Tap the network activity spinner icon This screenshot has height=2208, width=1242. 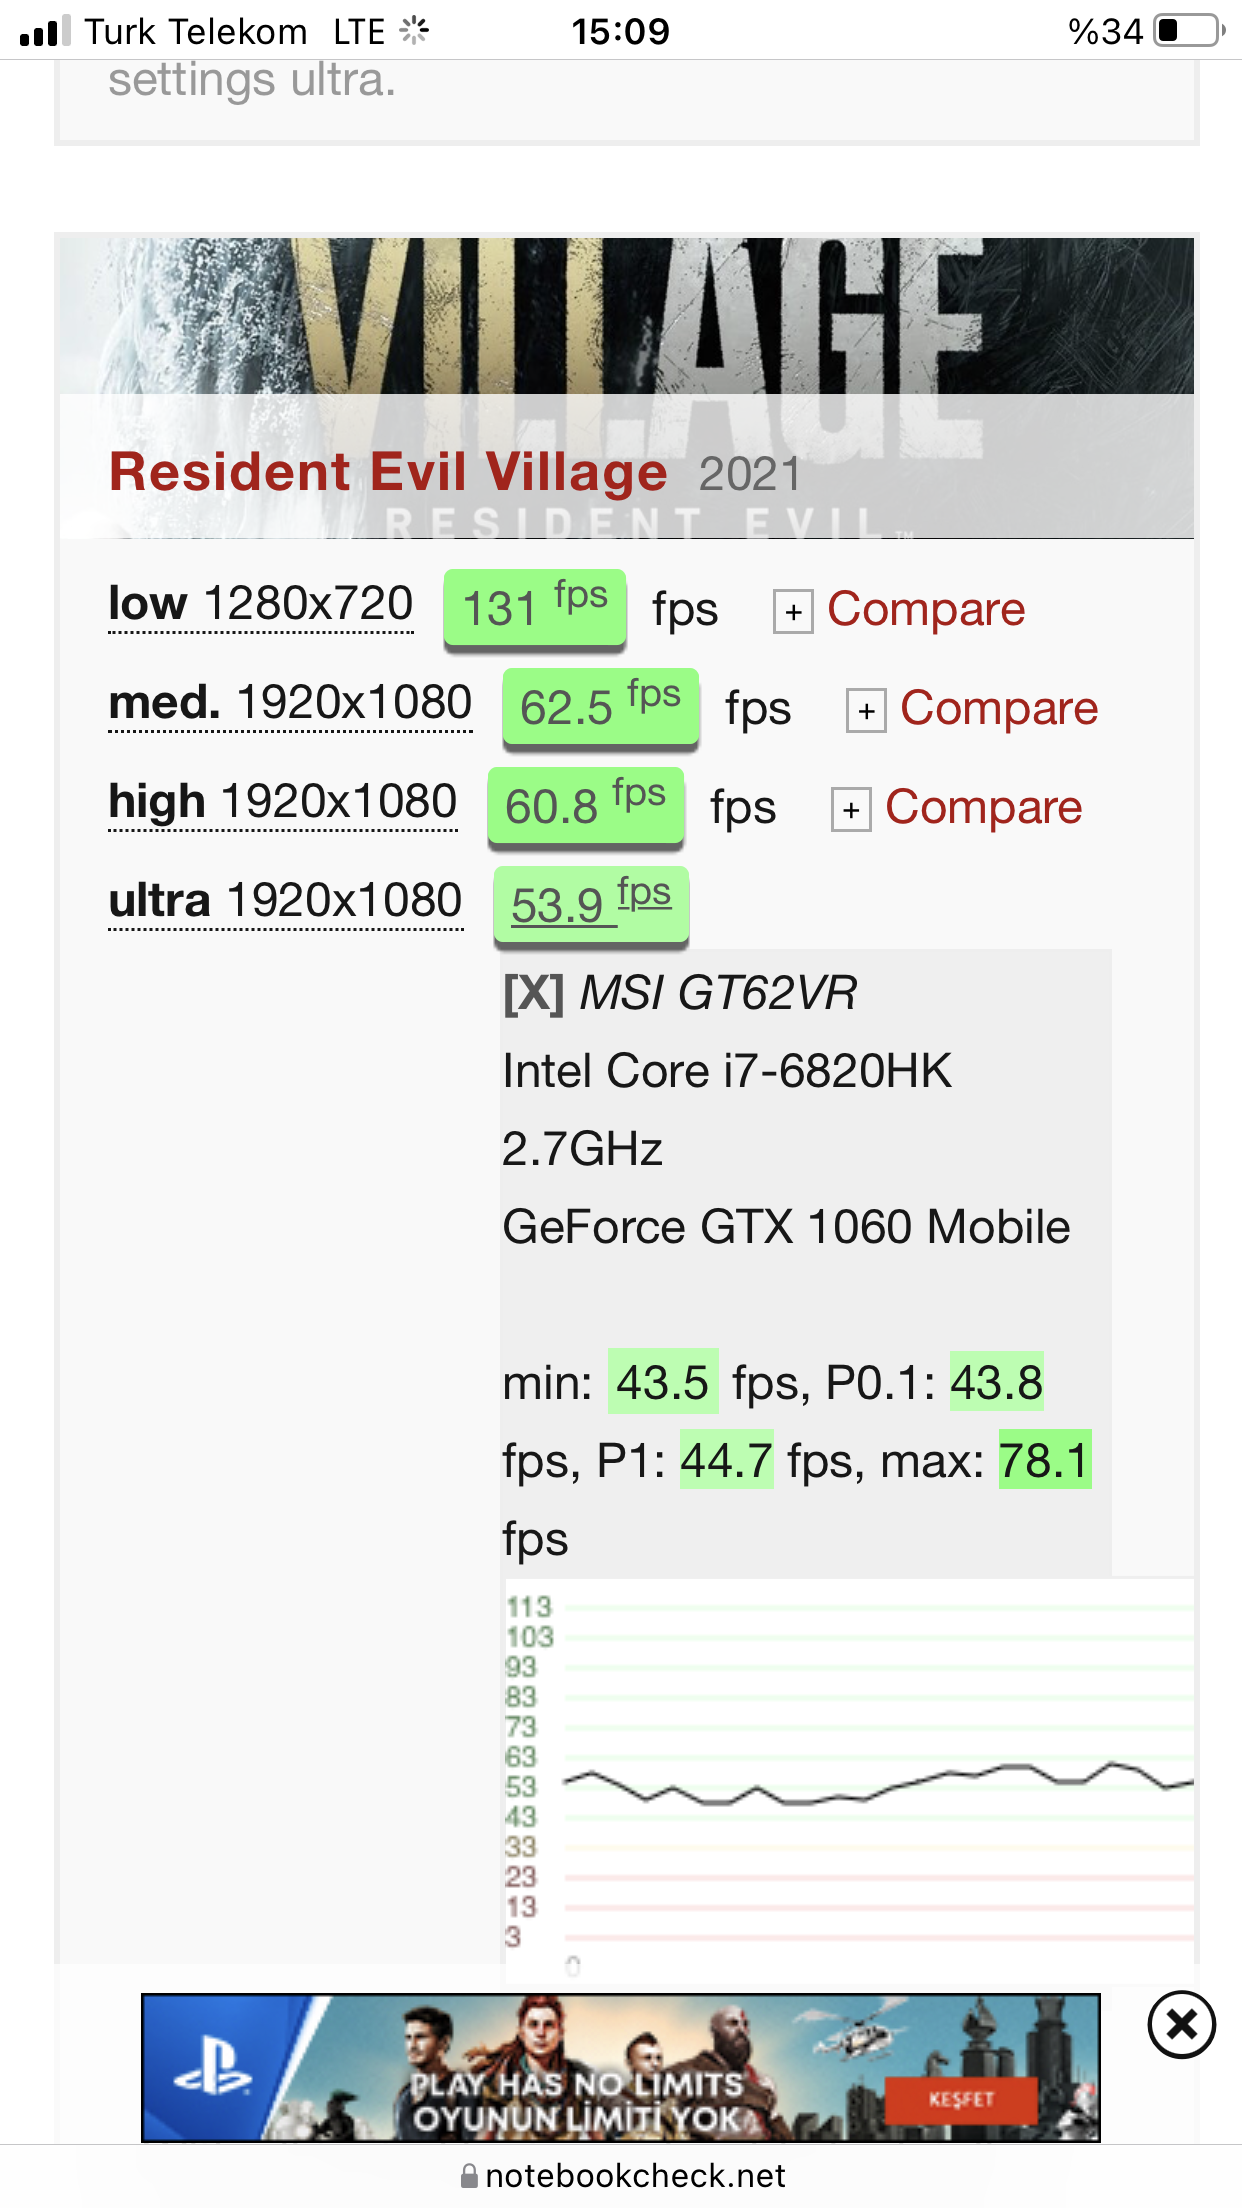point(414,31)
